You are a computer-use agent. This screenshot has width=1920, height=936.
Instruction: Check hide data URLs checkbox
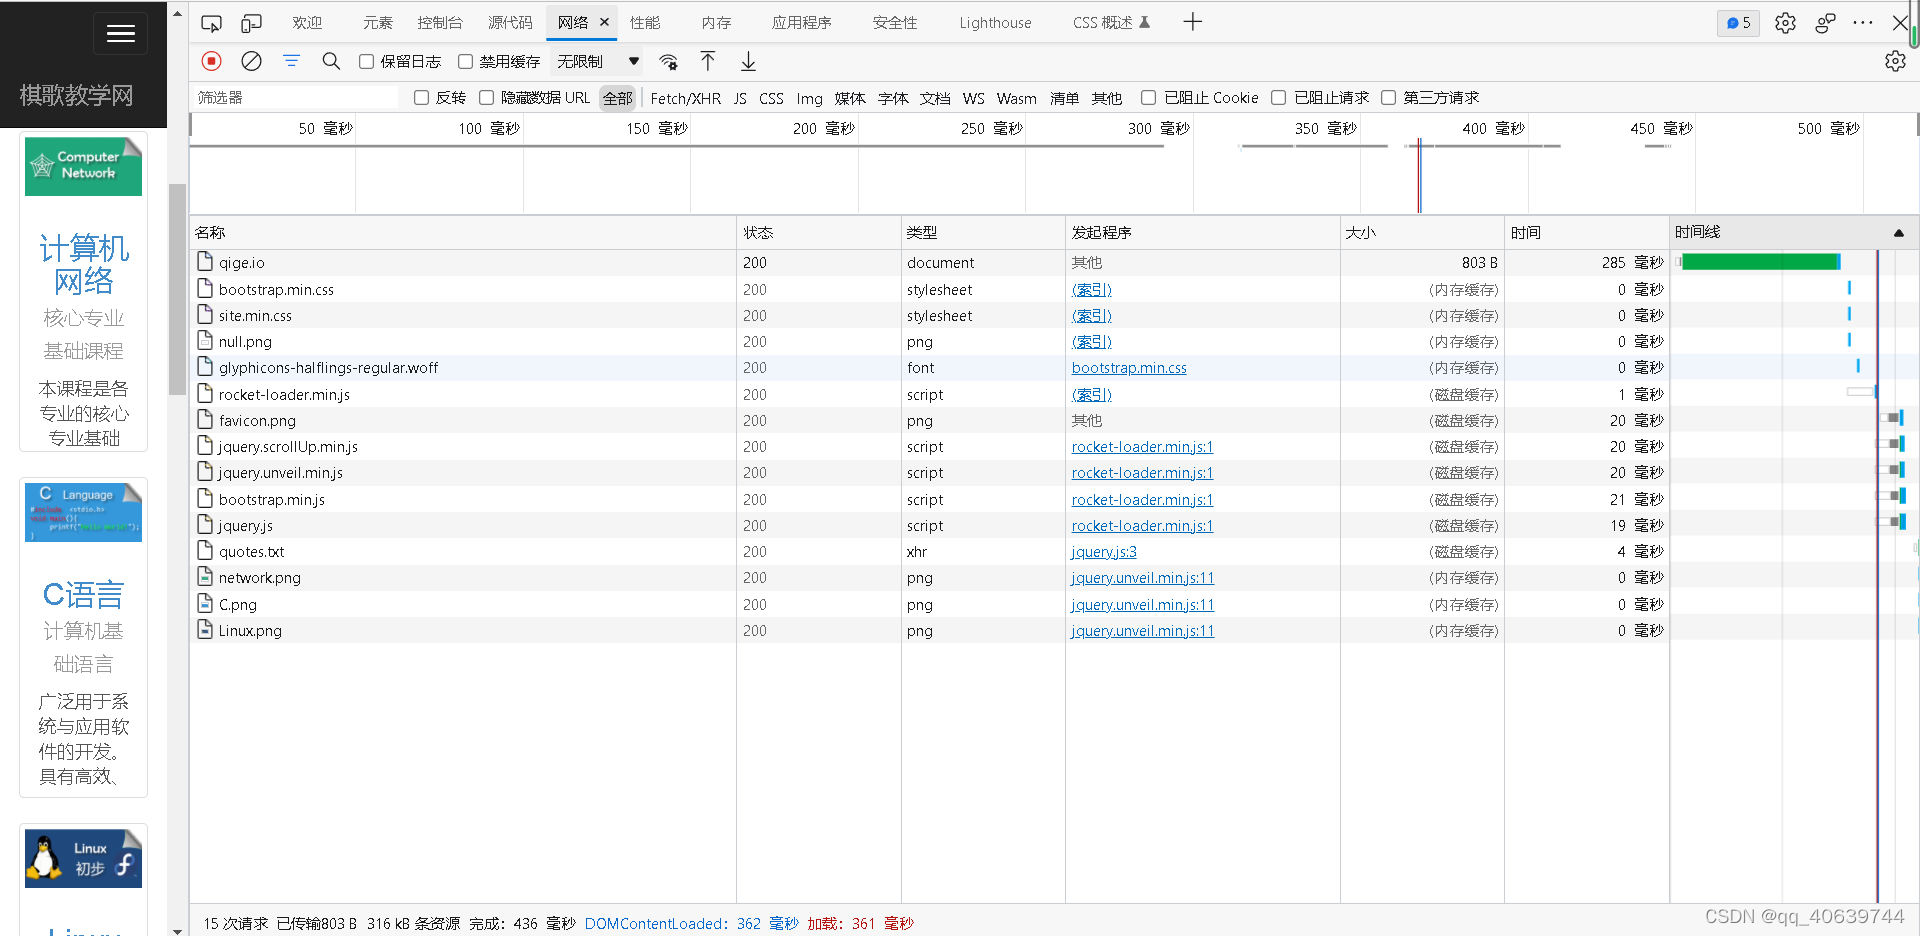click(x=486, y=98)
